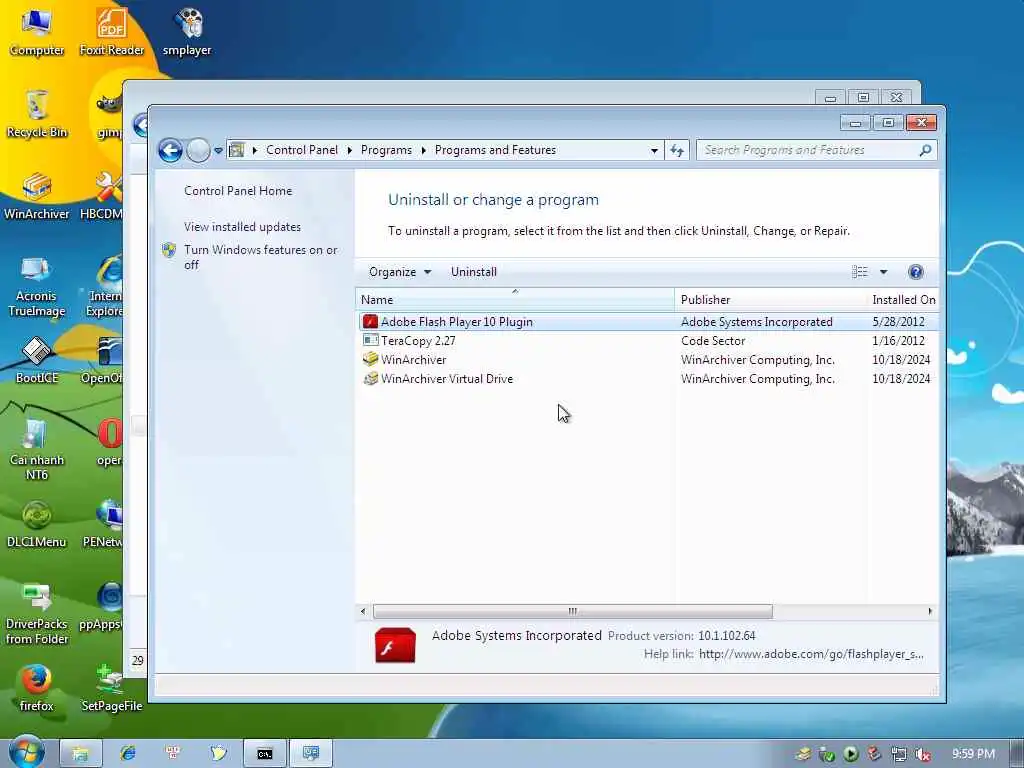Open Control Panel Home link
Screen dimensions: 1024x768
tap(238, 191)
